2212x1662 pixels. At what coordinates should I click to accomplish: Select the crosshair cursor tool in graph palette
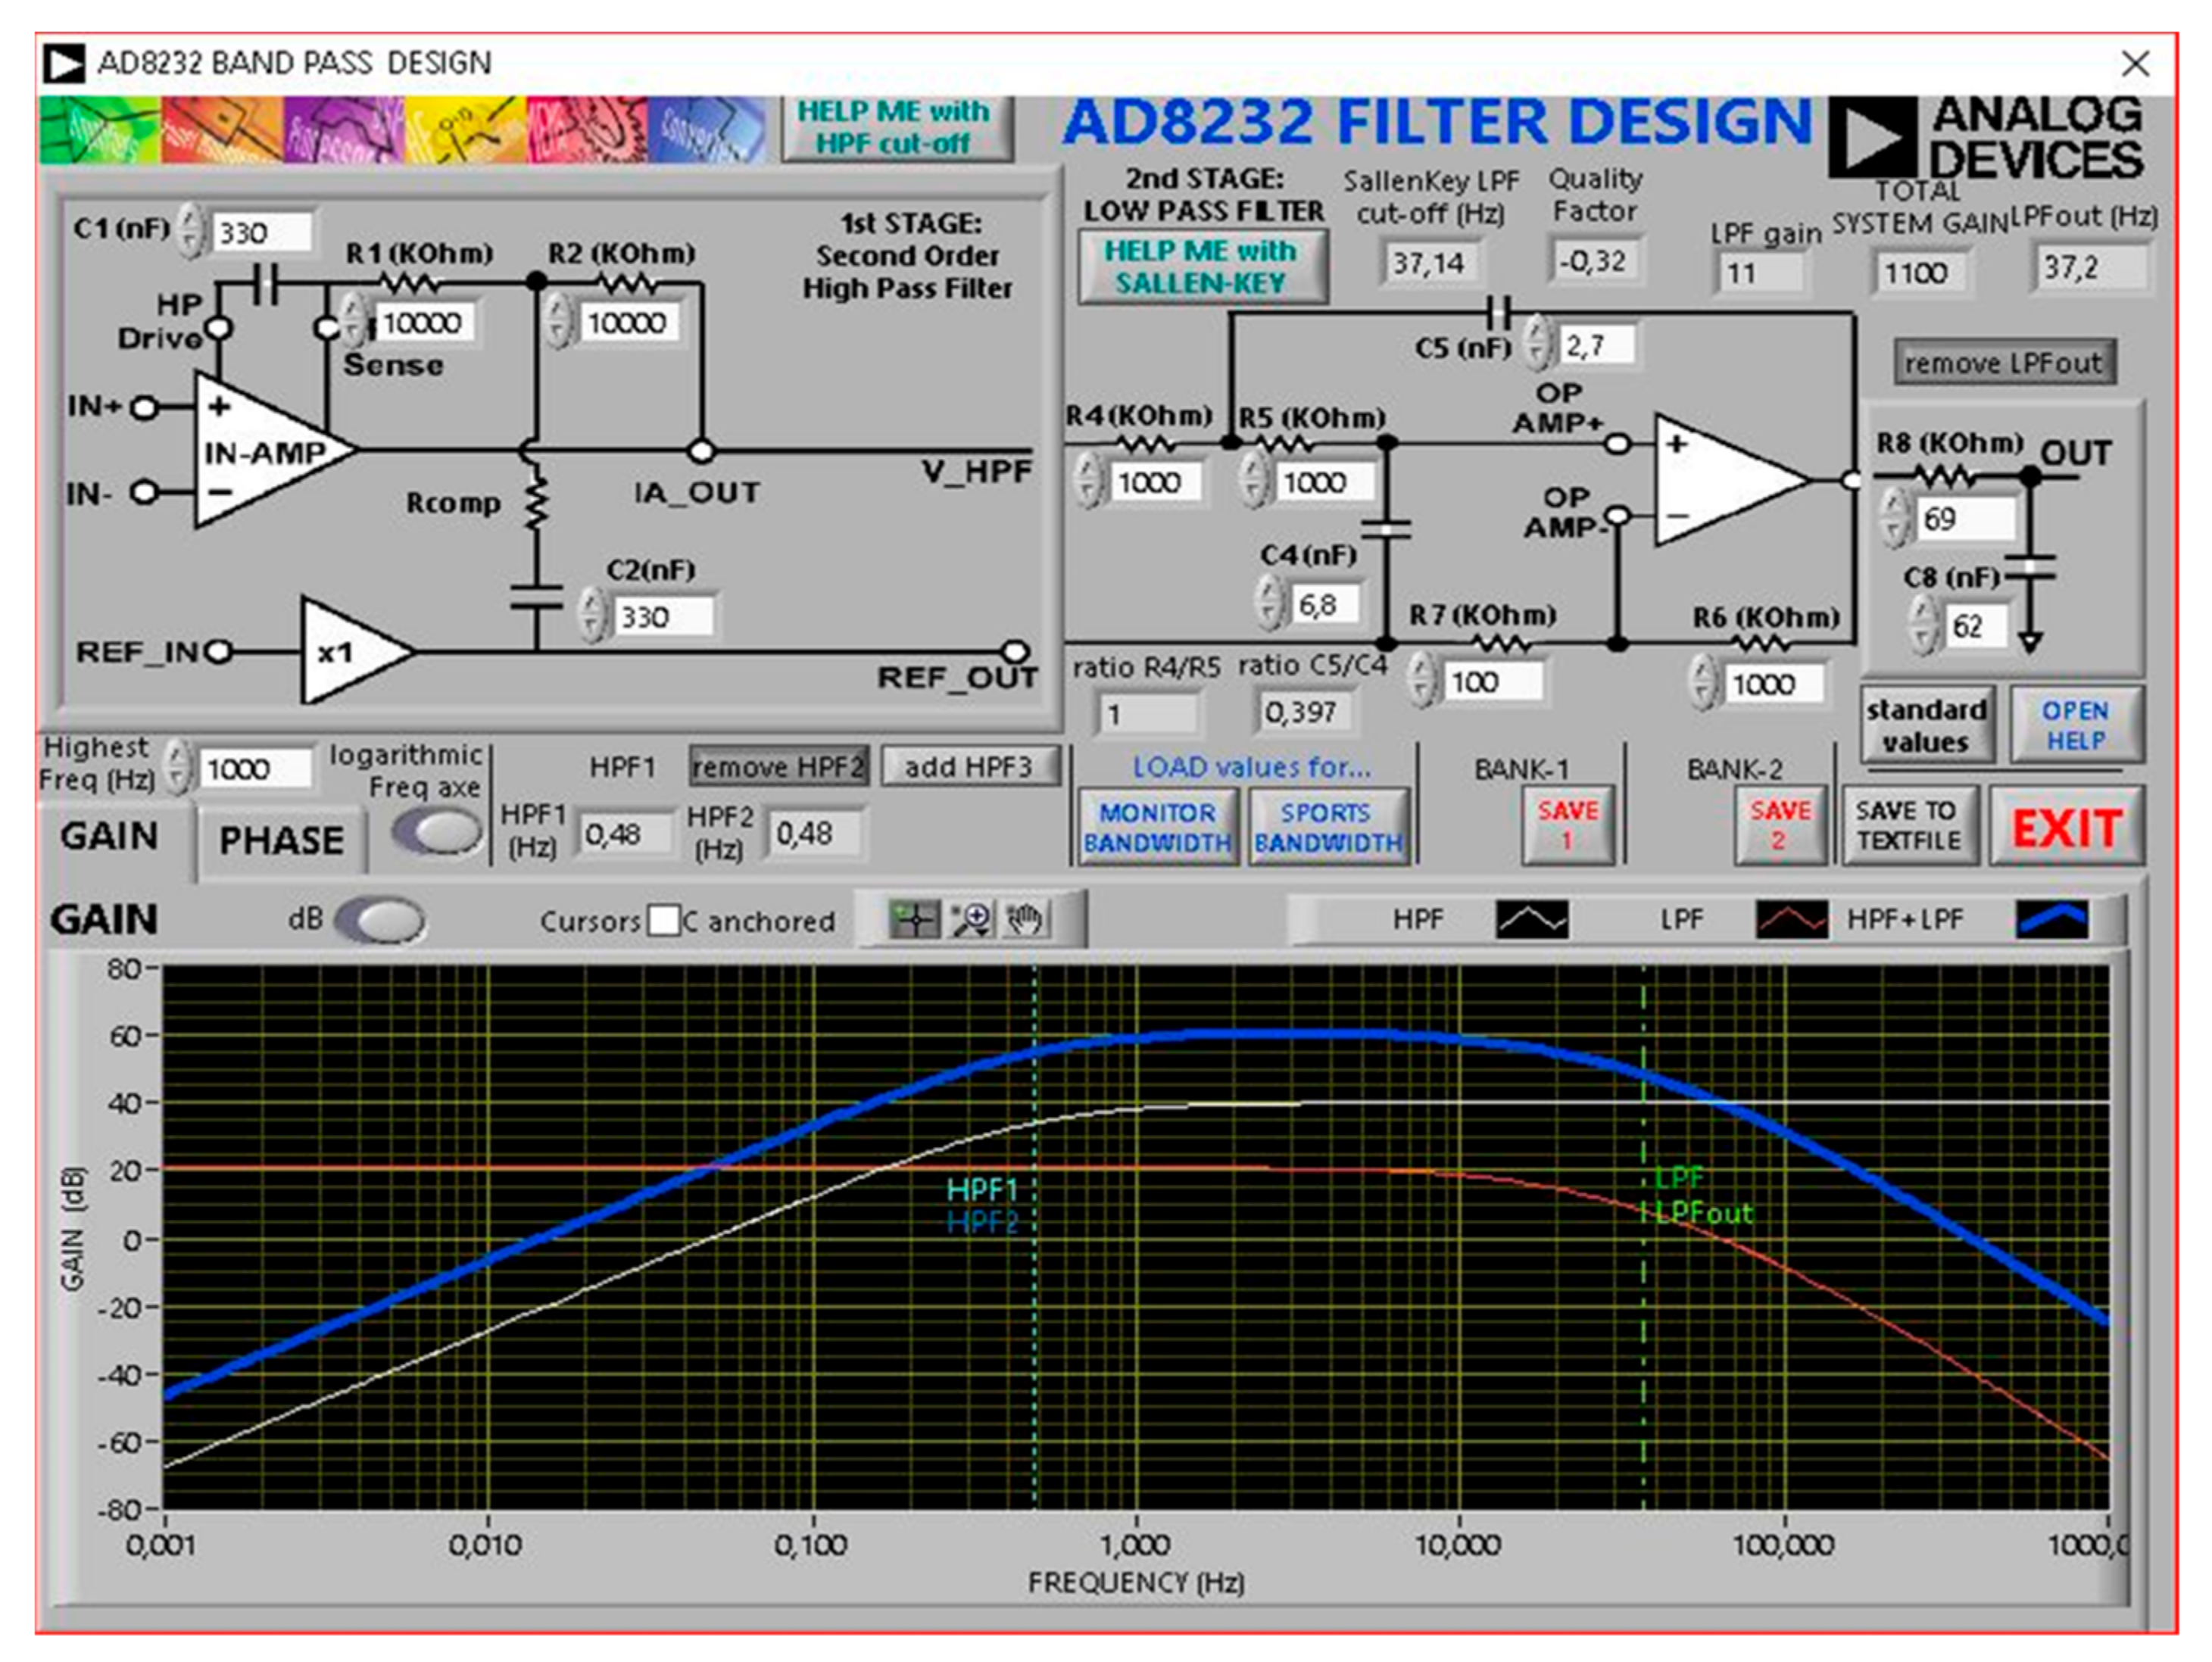(x=914, y=919)
